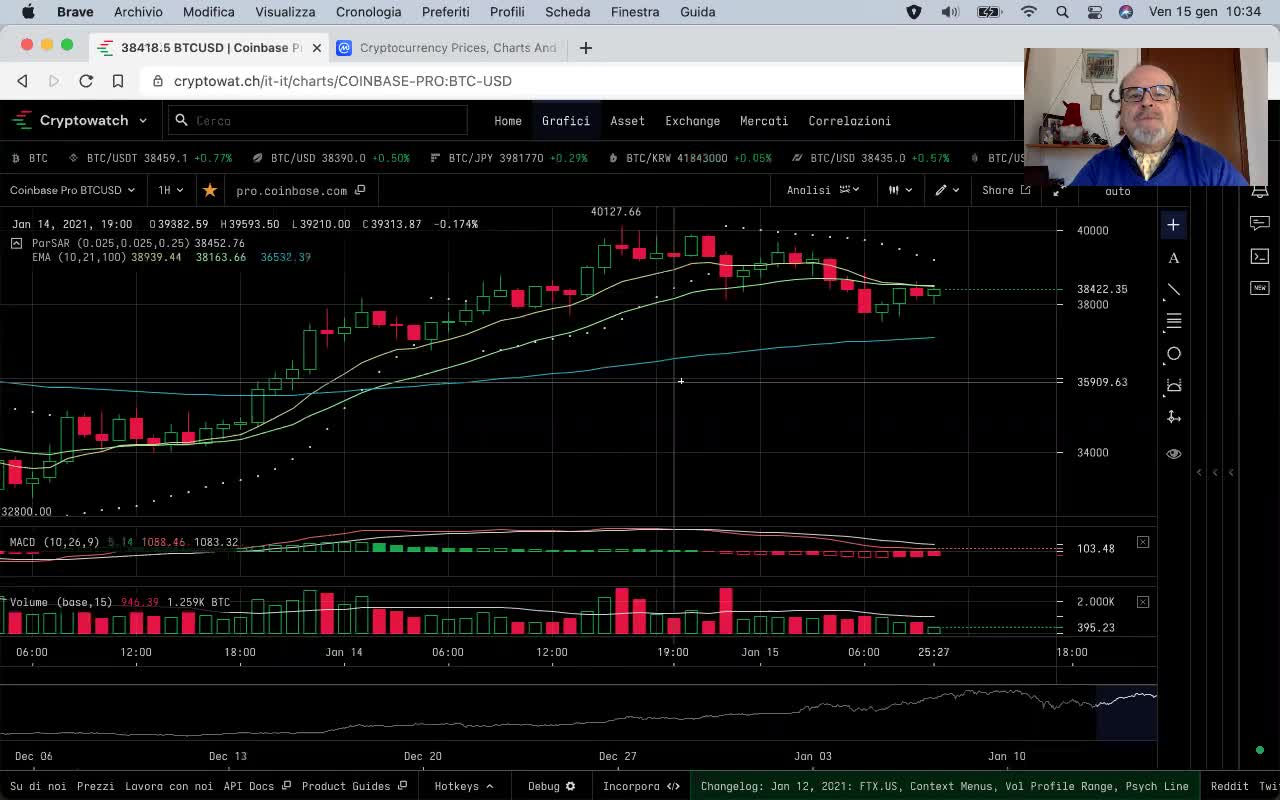
Task: Open the Preferiti menu in menu bar
Action: 446,12
